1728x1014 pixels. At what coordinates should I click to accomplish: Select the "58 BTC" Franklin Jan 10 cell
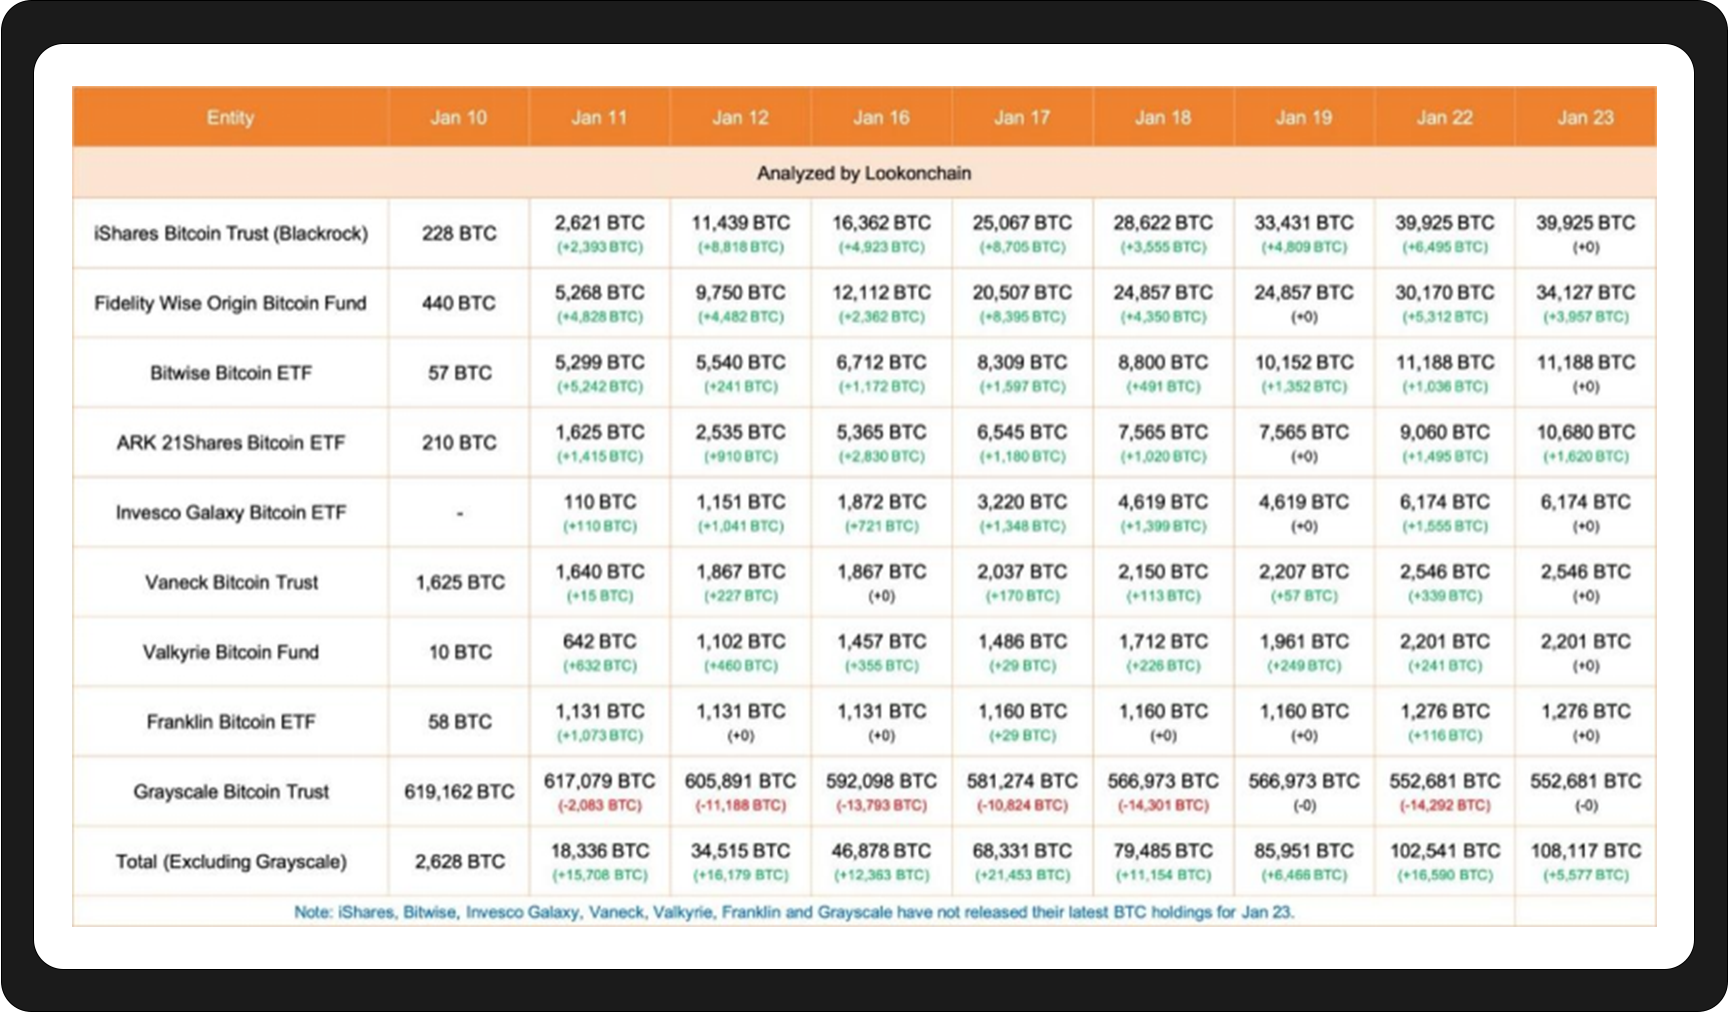460,721
